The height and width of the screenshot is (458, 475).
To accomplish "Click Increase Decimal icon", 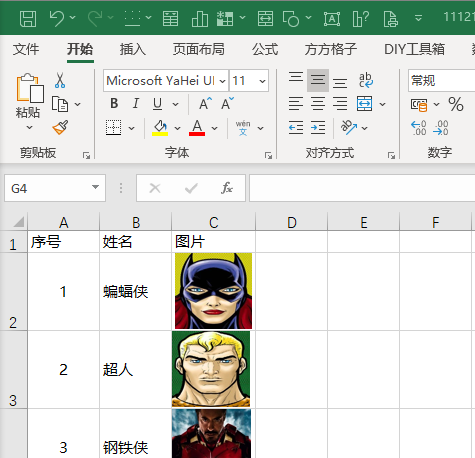I will [419, 128].
